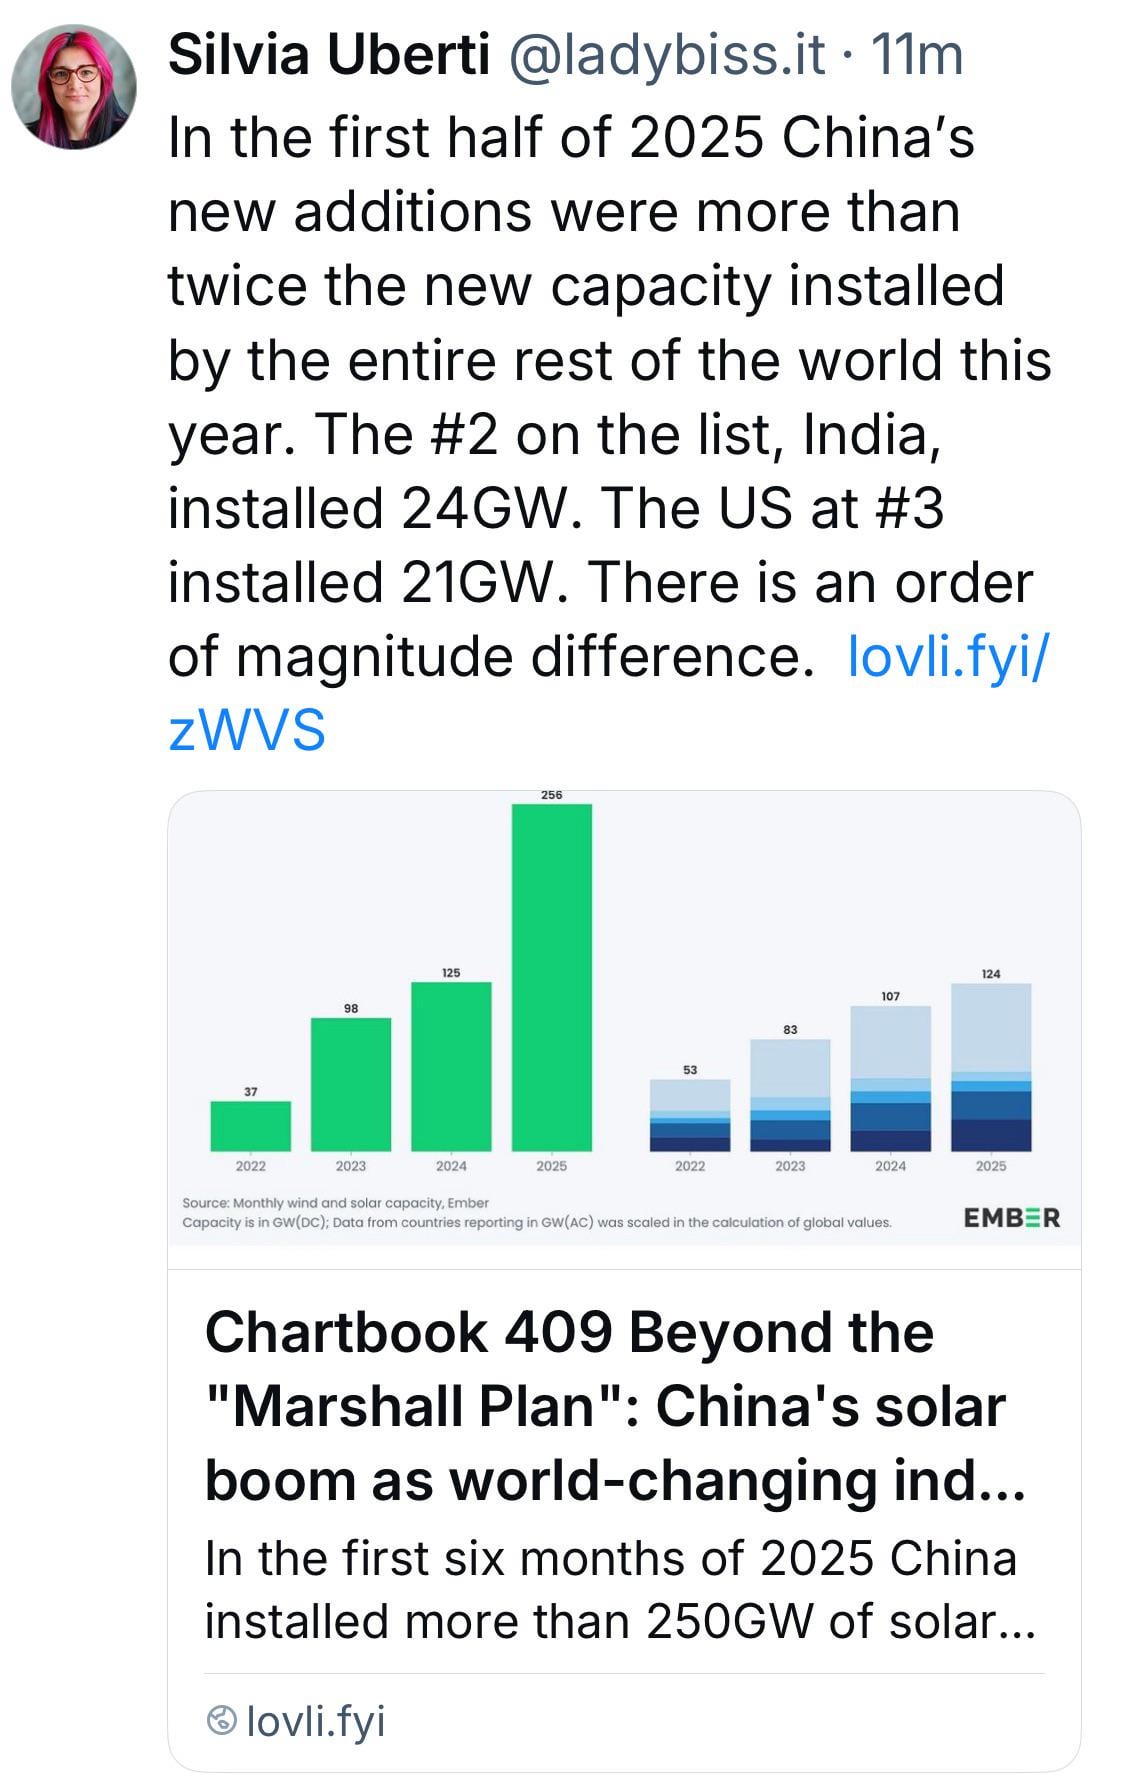Click the Silvia Uberti display name
The width and height of the screenshot is (1127, 1783).
point(329,55)
